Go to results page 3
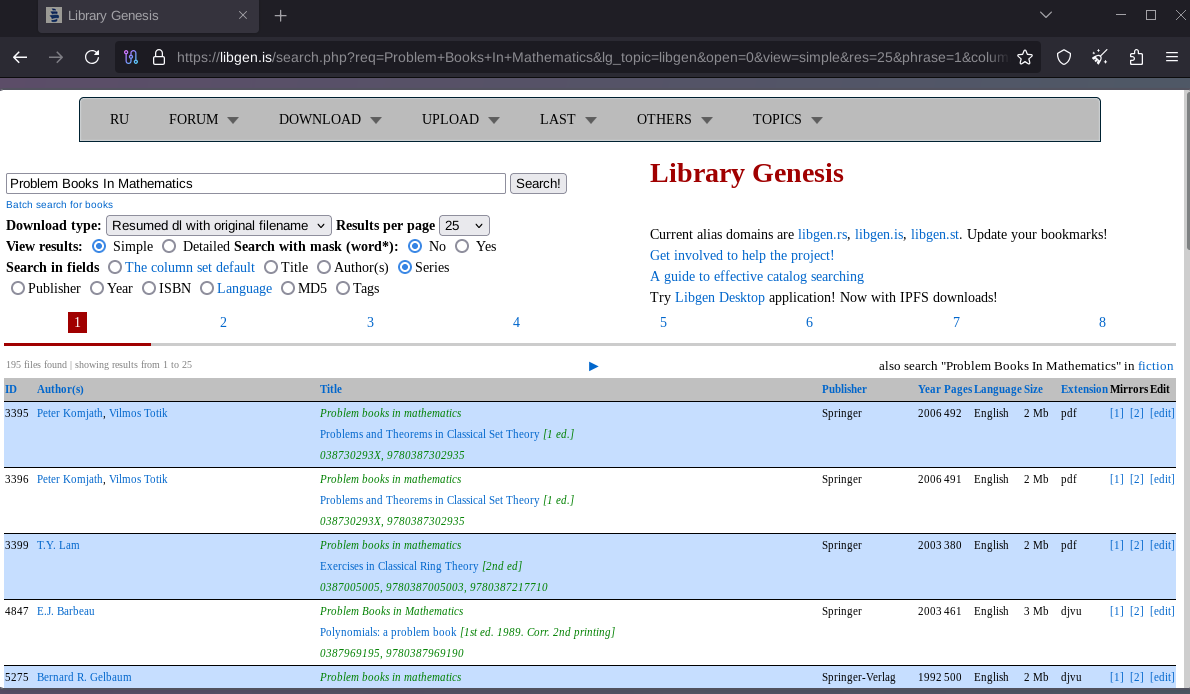The height and width of the screenshot is (694, 1190). [x=370, y=323]
